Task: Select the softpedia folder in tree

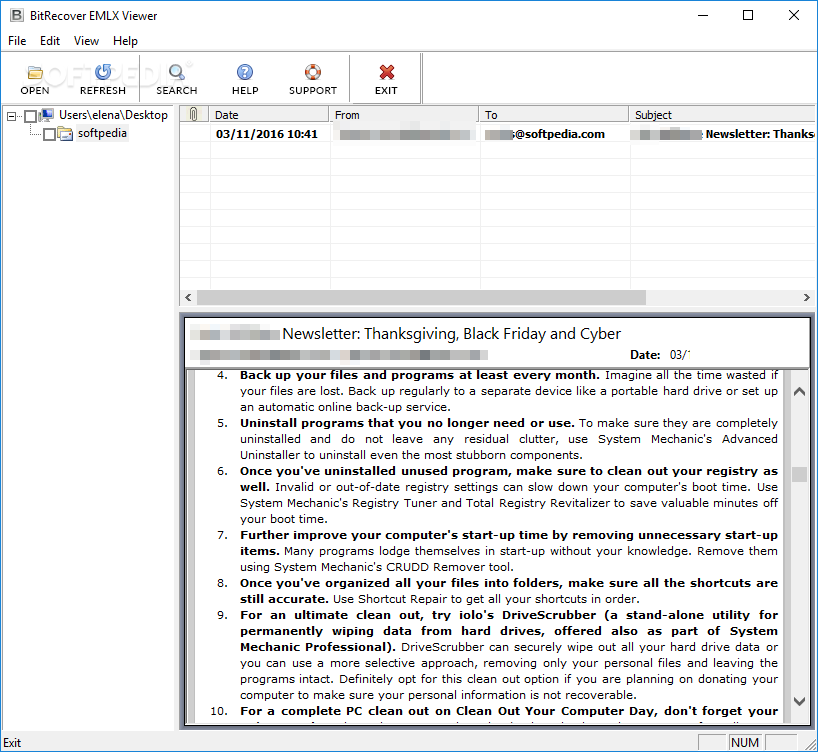Action: pyautogui.click(x=102, y=134)
